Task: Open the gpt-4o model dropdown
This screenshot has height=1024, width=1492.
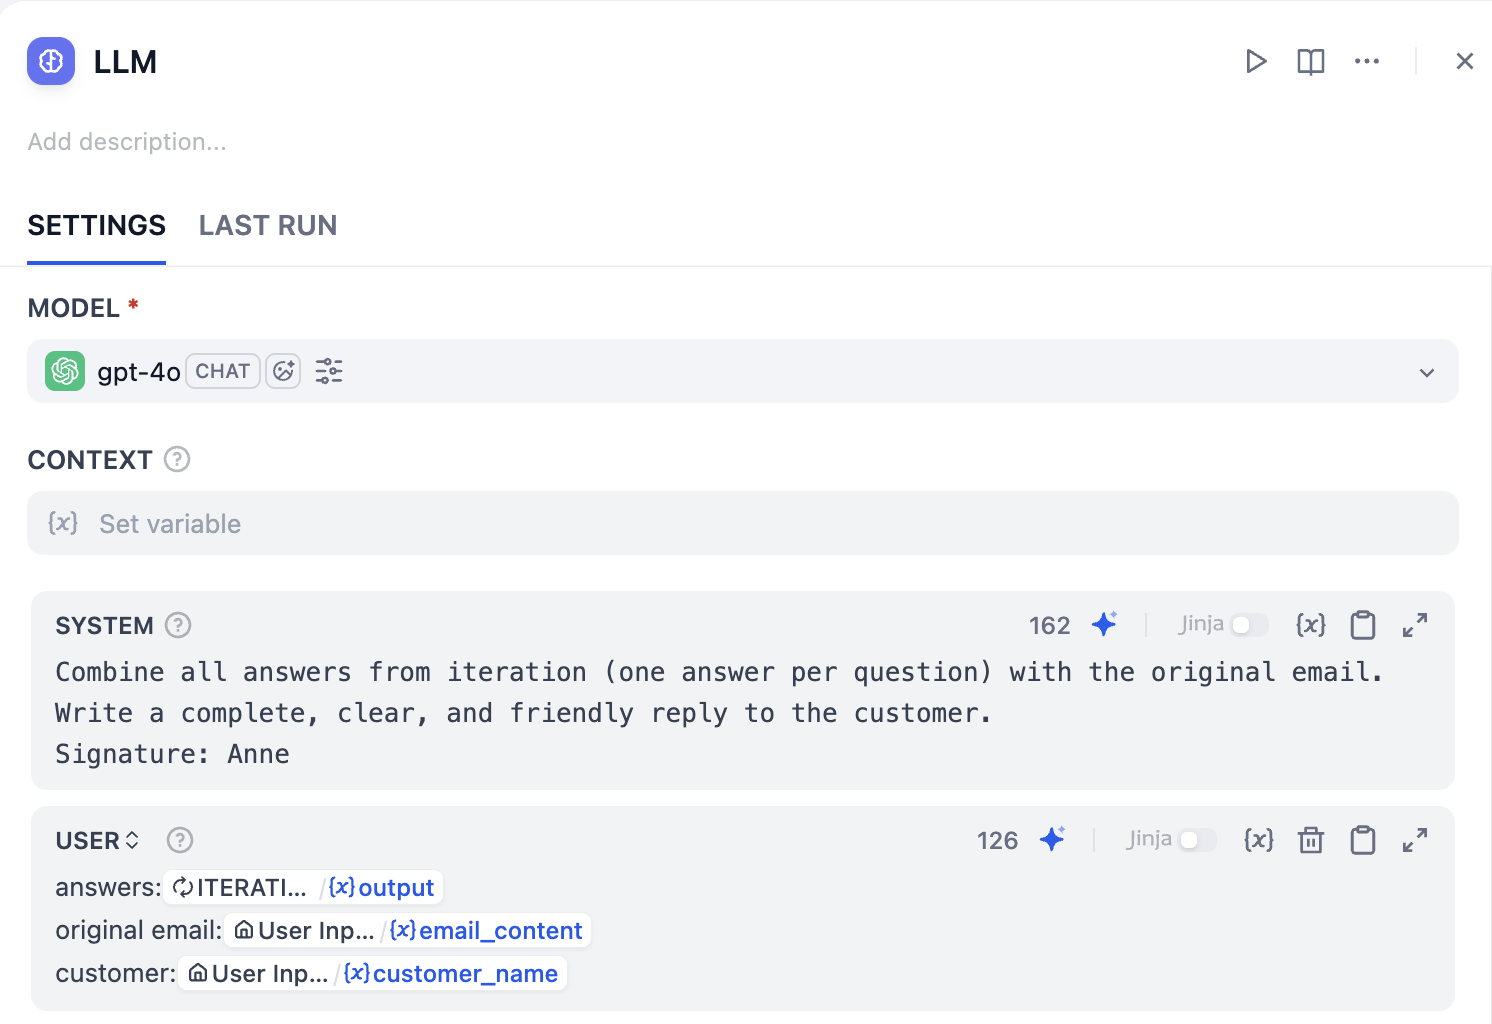Action: (x=1426, y=372)
